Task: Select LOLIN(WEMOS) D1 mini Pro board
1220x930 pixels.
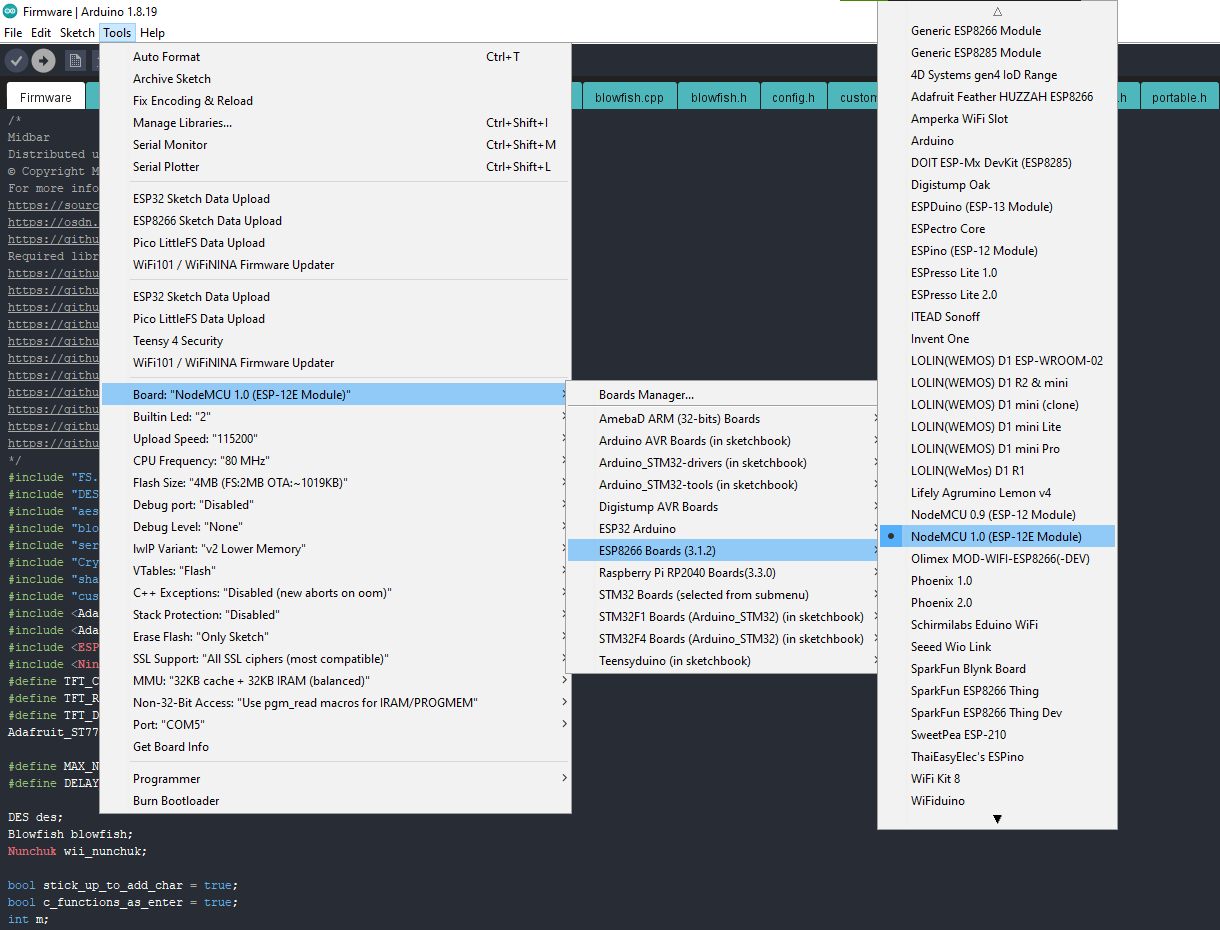Action: coord(997,449)
